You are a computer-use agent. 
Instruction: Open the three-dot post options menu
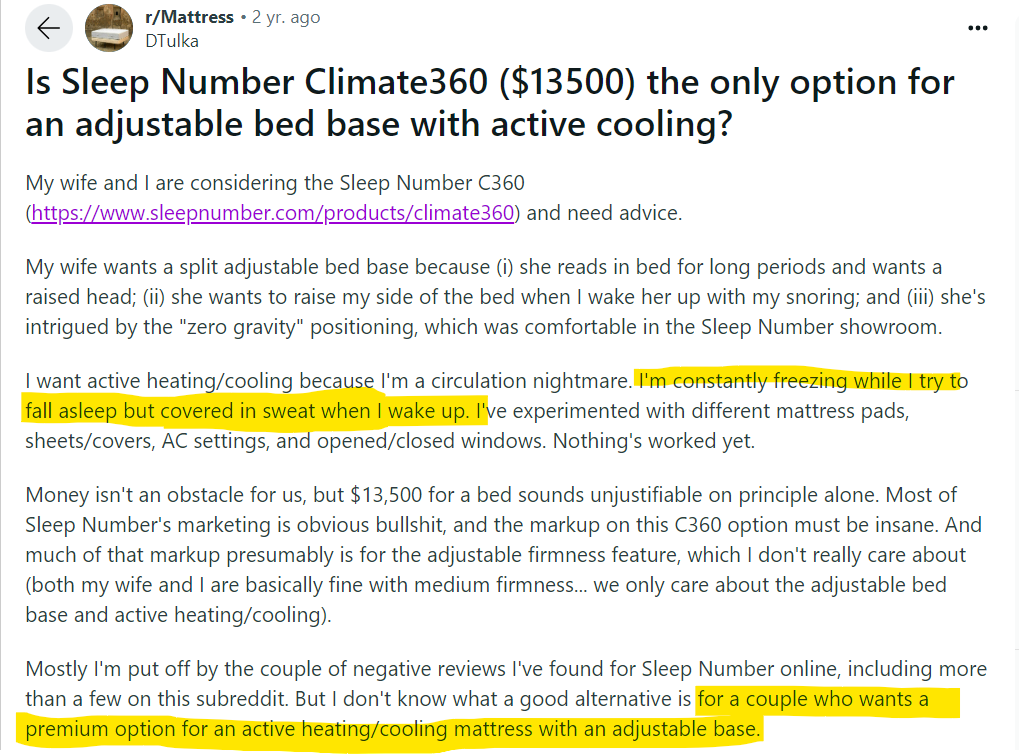coord(978,28)
